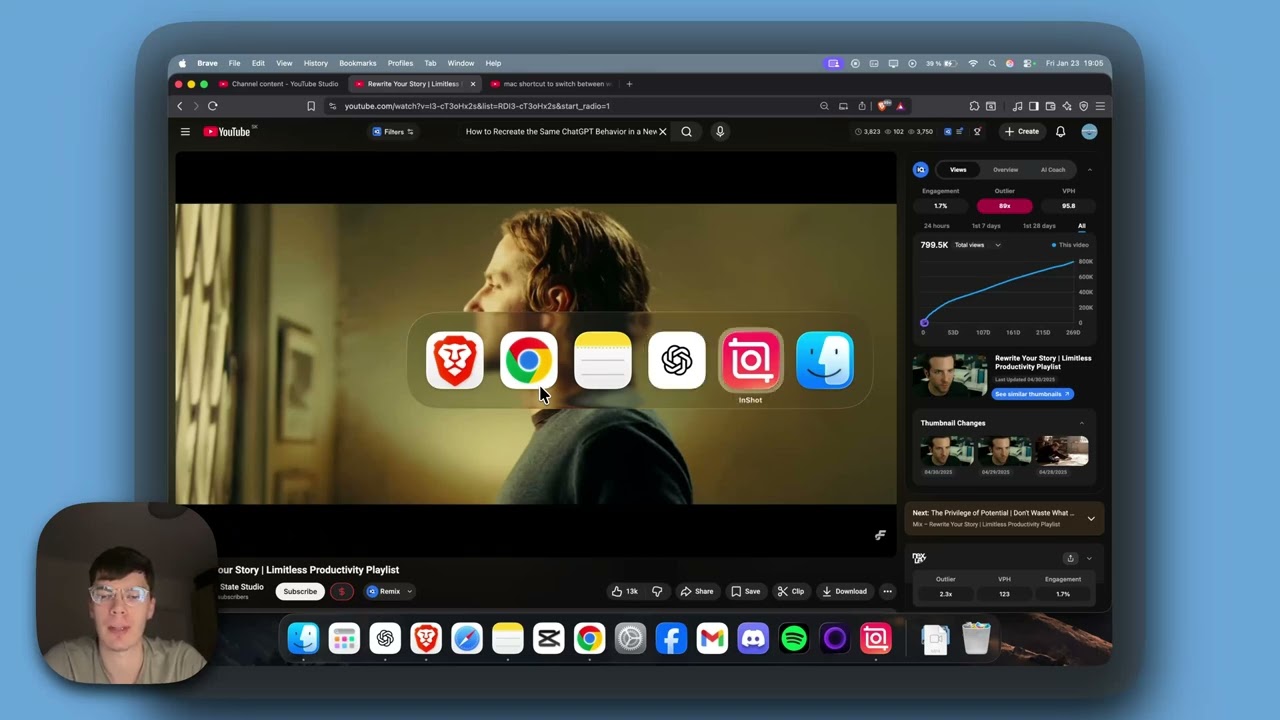The height and width of the screenshot is (720, 1280).
Task: Open Brave's hamburger menu
Action: pos(1100,105)
